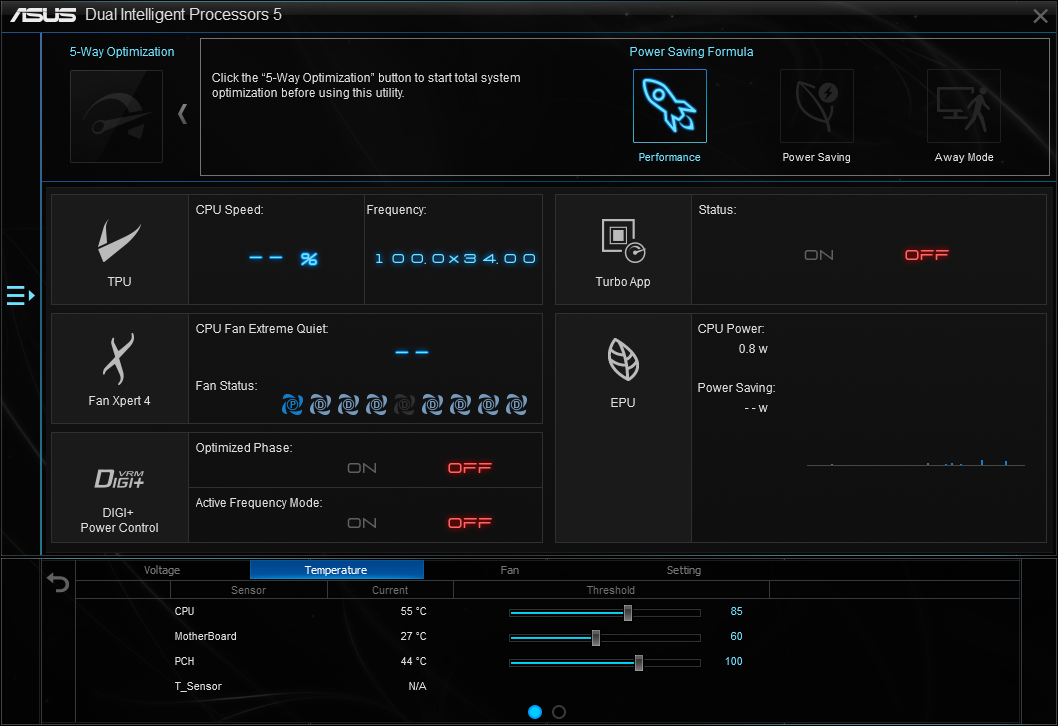
Task: Select the Power Saving leaf icon
Action: pos(816,106)
